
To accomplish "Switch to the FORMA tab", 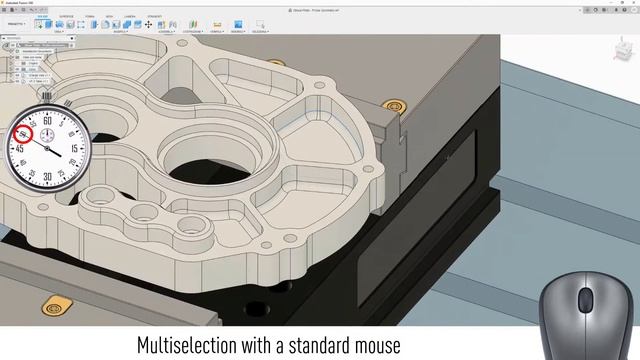I will pos(90,17).
